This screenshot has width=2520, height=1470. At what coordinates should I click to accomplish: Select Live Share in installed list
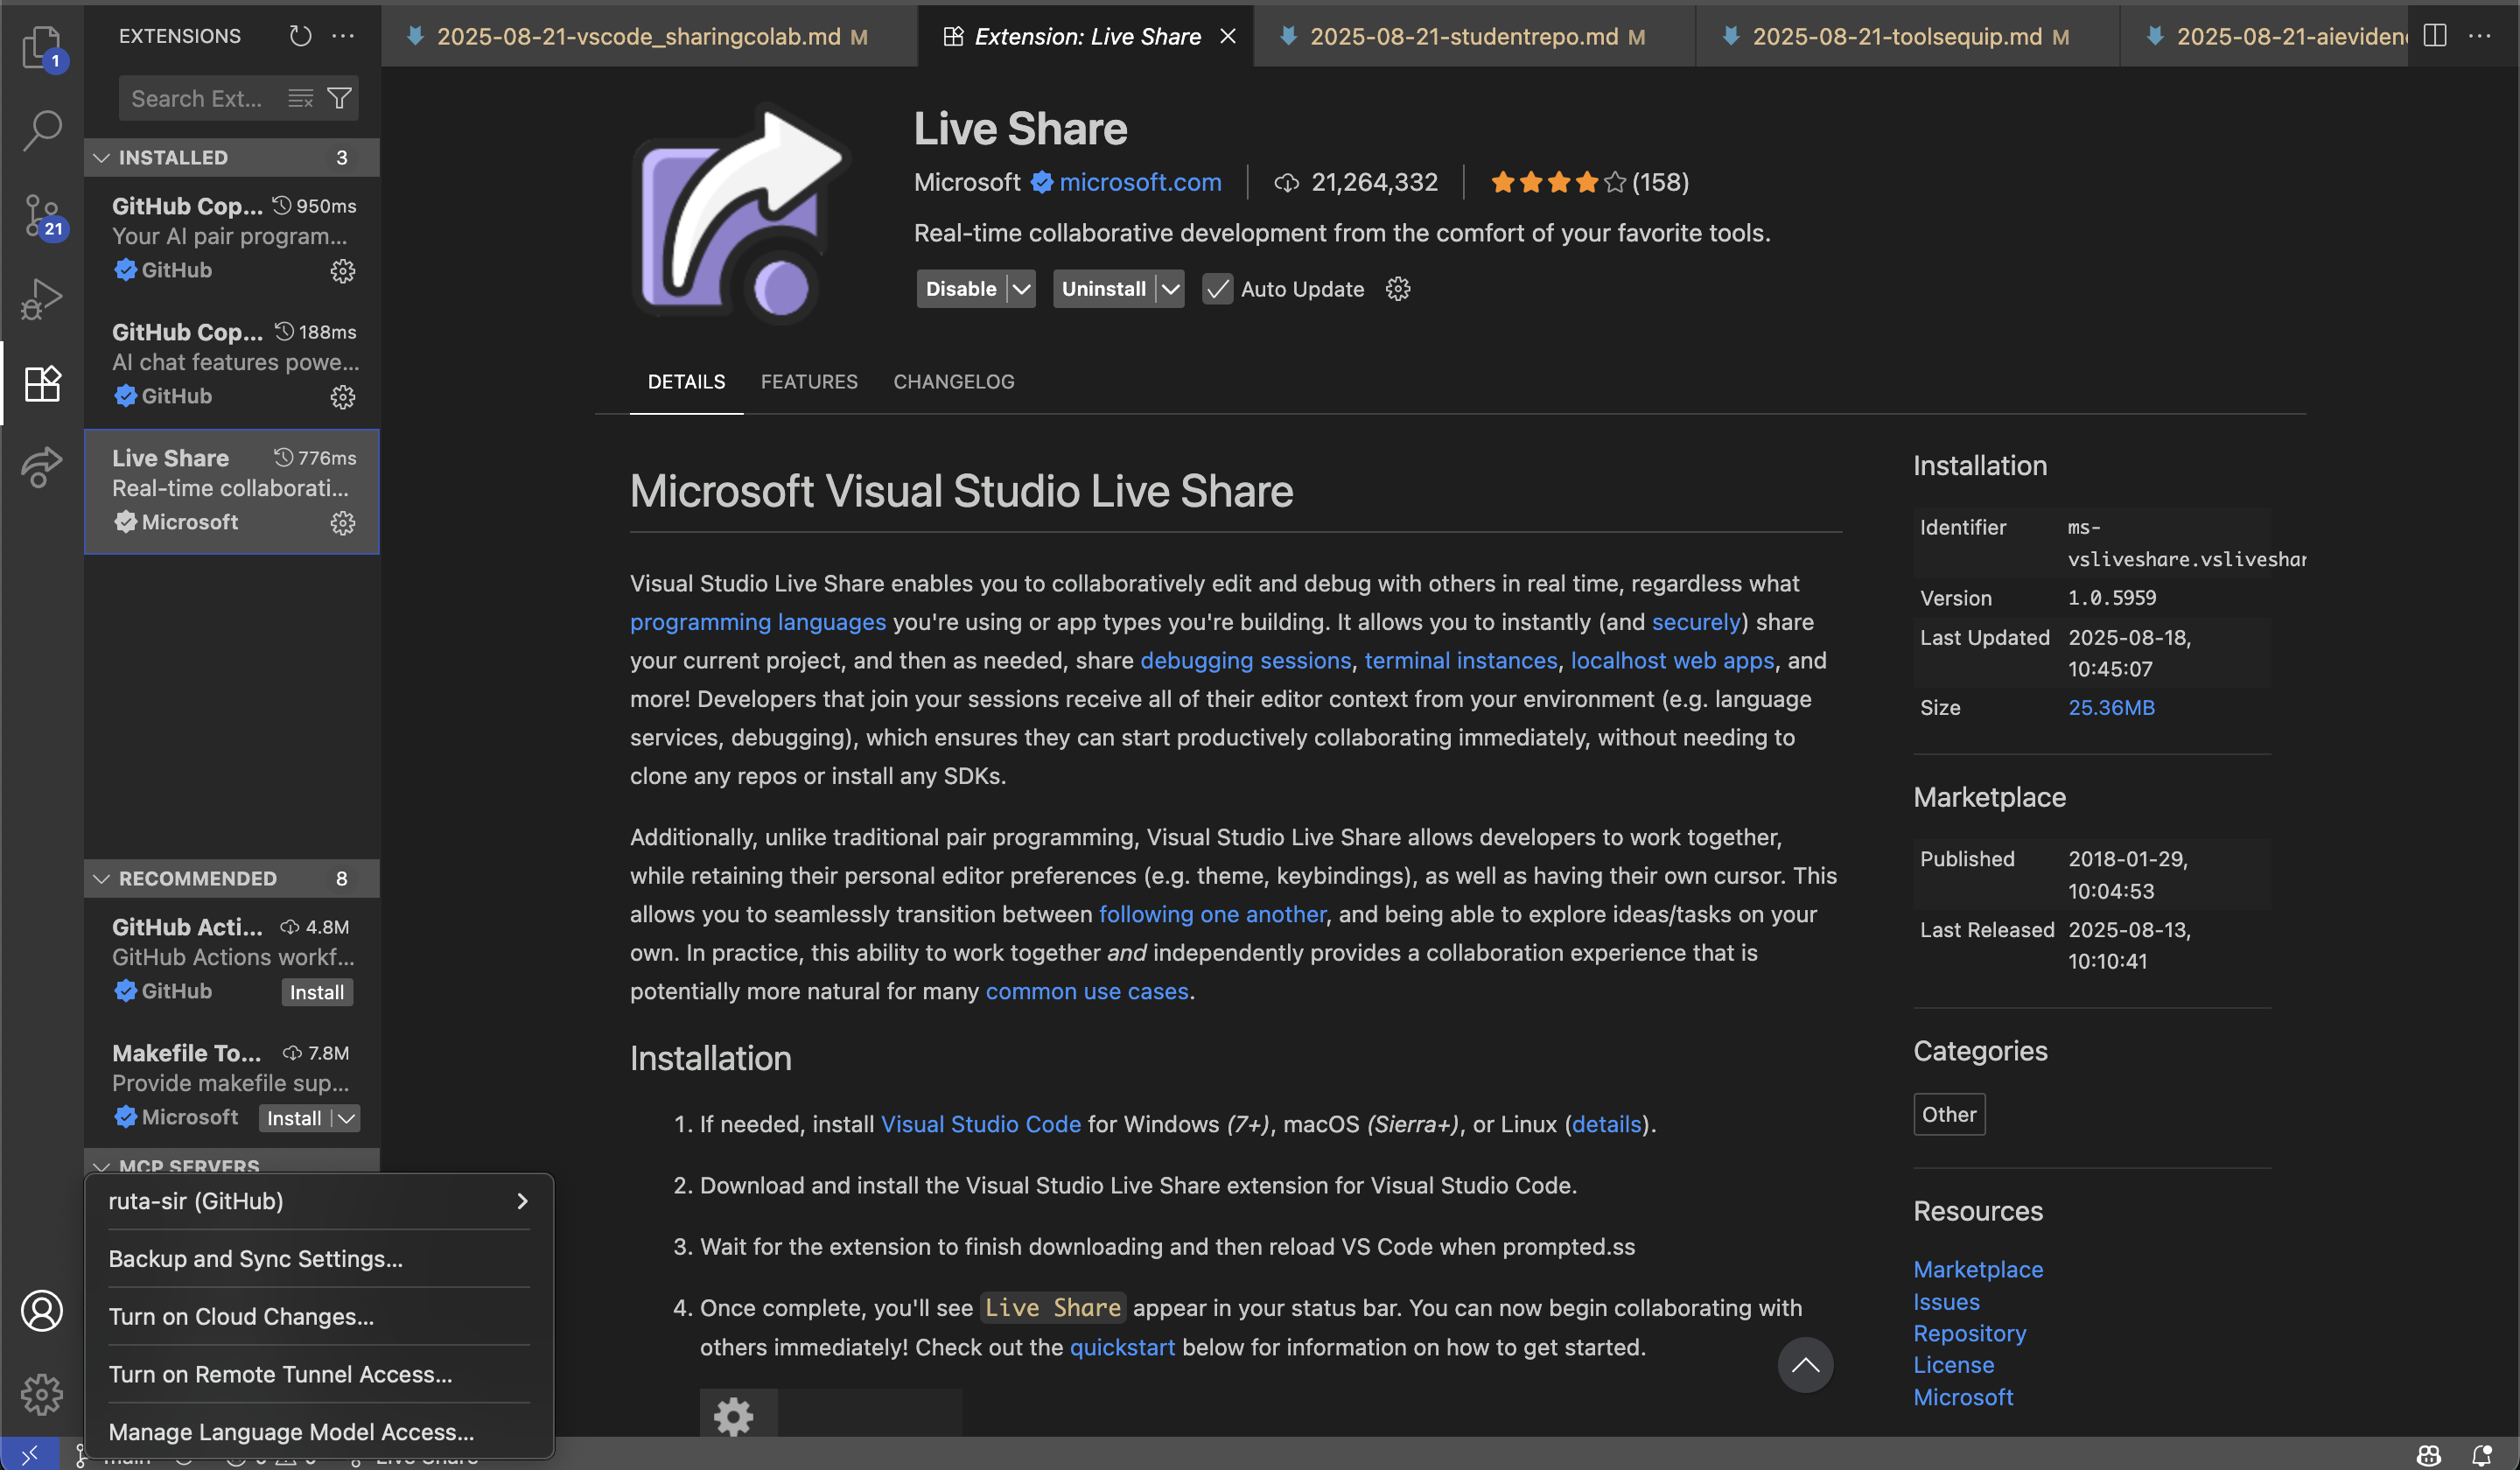(x=231, y=491)
